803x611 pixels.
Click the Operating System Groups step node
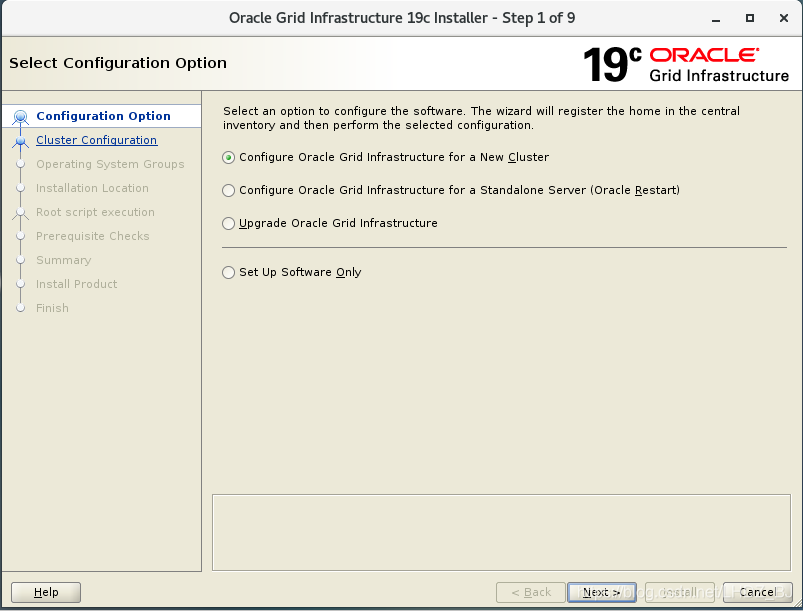click(x=20, y=164)
